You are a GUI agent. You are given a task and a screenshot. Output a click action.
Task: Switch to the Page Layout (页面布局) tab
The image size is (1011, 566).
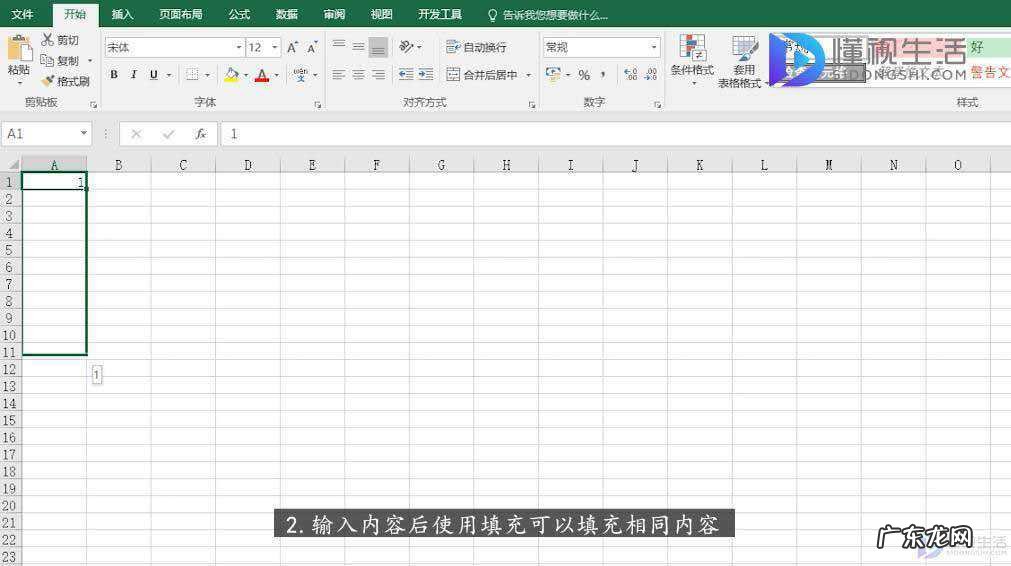pyautogui.click(x=181, y=14)
